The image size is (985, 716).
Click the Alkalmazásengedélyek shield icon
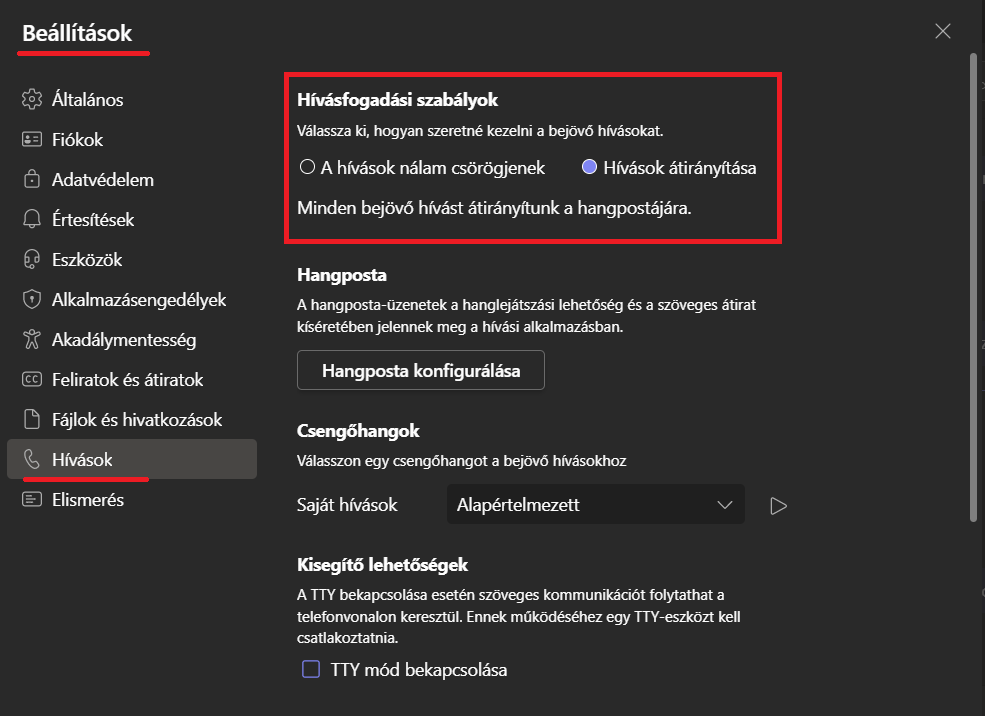(32, 300)
